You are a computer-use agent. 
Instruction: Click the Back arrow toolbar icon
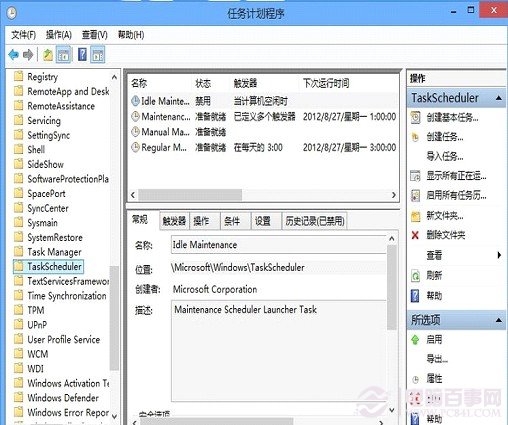[14, 54]
